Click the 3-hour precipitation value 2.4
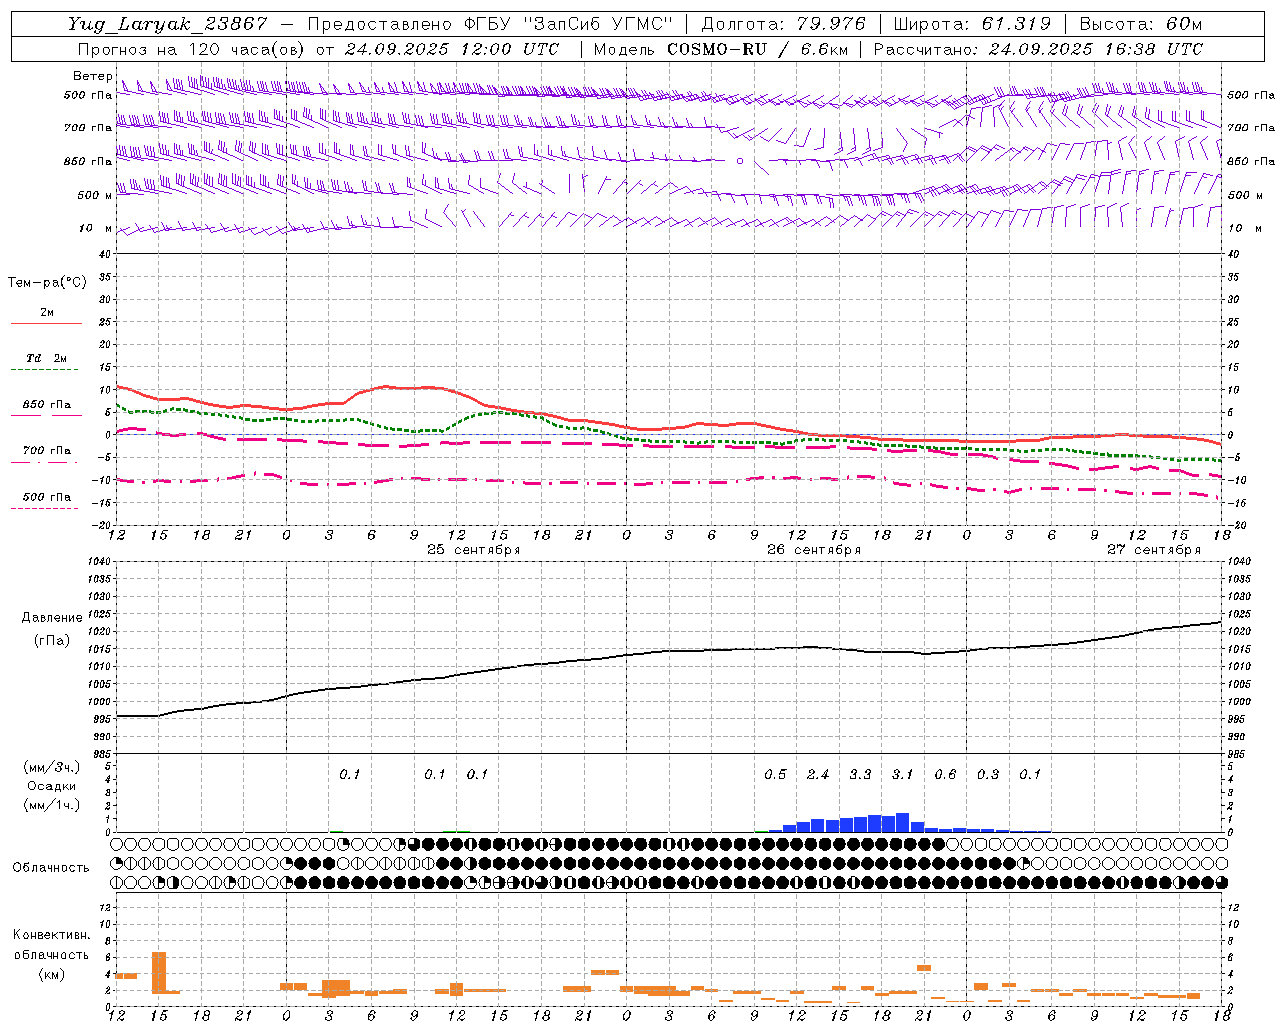Viewport: 1280px width, 1024px height. (818, 774)
